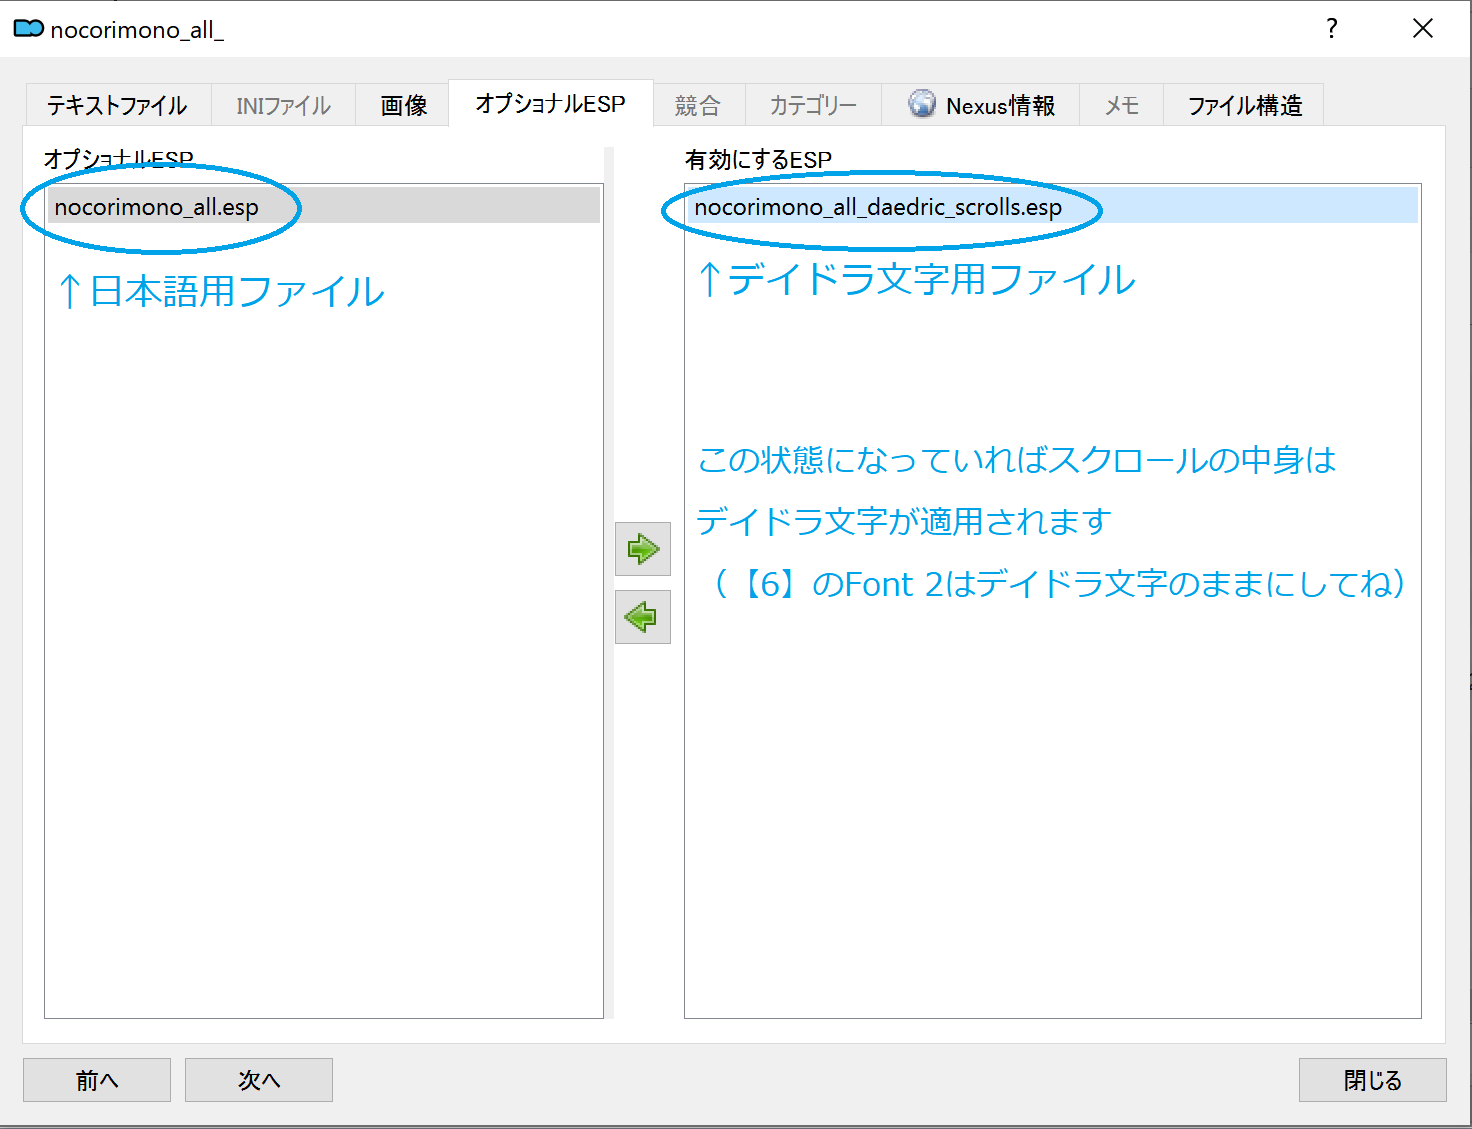Click the green left arrow to deactivate ESP
This screenshot has width=1472, height=1129.
click(642, 617)
